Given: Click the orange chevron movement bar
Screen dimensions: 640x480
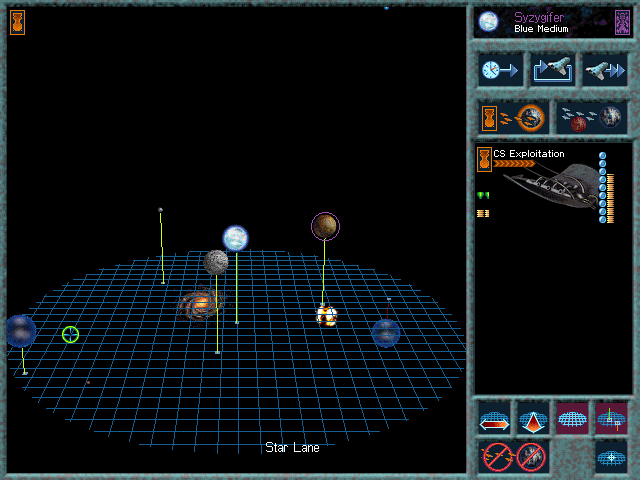Looking at the screenshot, I should coord(514,164).
